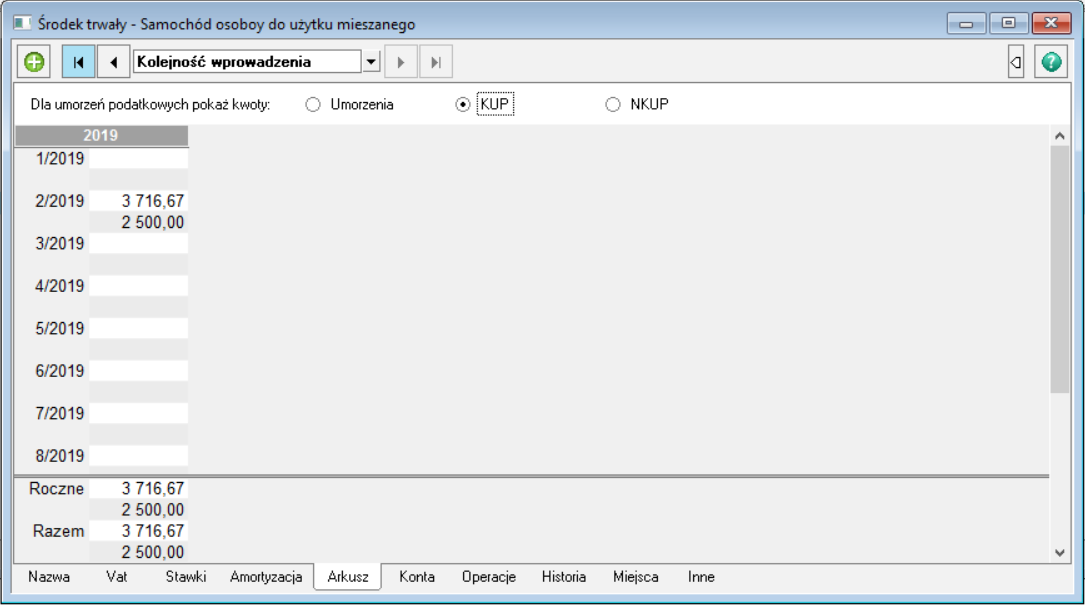Image resolution: width=1085 pixels, height=606 pixels.
Task: Expand the Kolejność wprowadzenia dropdown arrow
Action: [371, 62]
